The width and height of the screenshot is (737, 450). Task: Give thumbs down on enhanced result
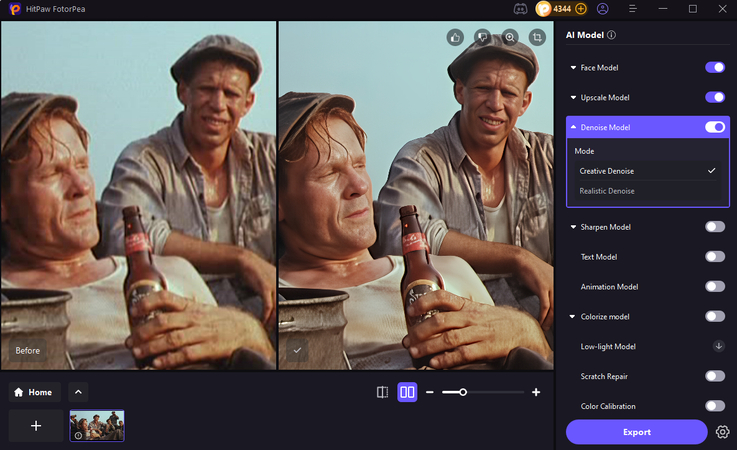[x=483, y=37]
